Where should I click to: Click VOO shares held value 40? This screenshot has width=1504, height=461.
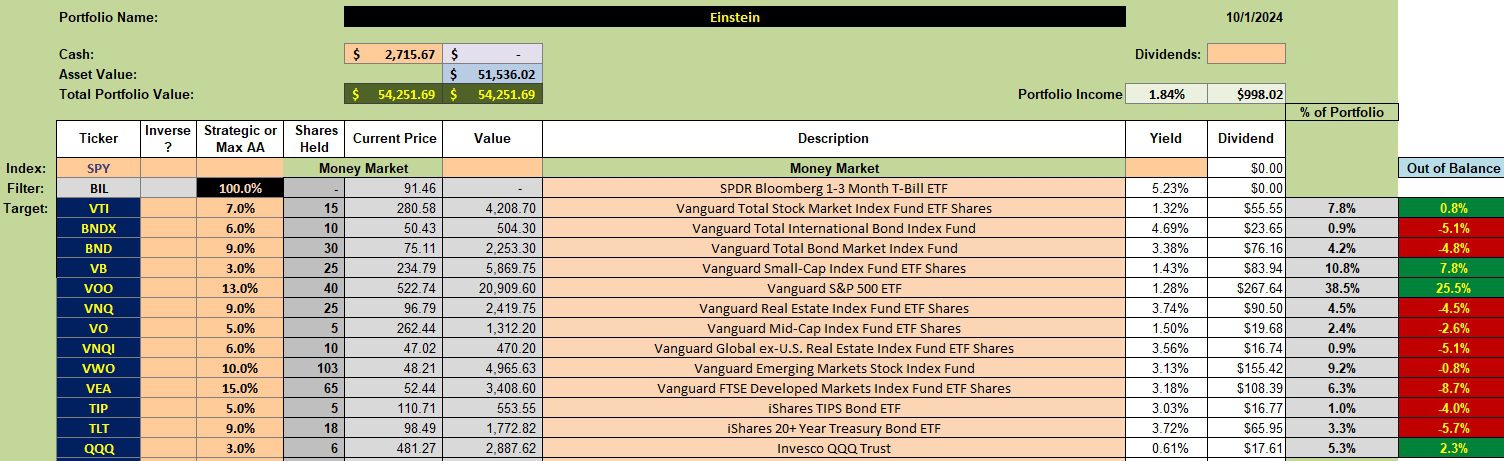pyautogui.click(x=313, y=288)
